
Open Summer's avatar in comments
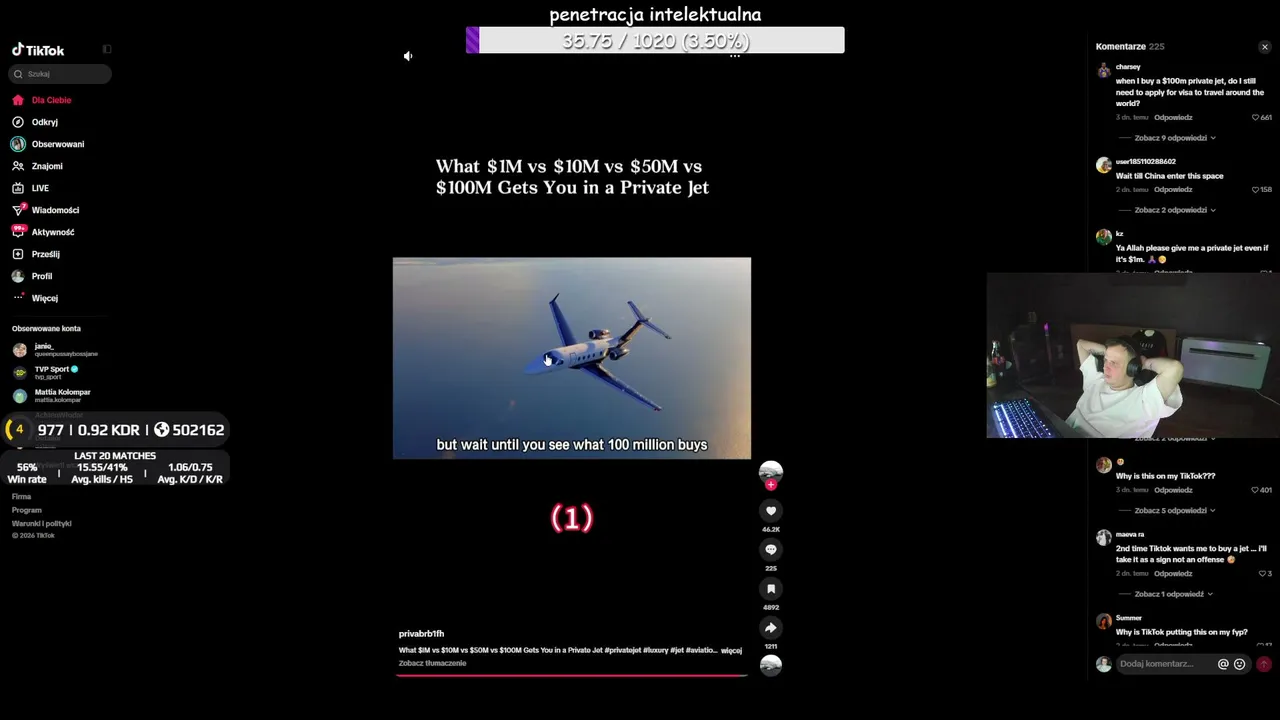pos(1104,622)
